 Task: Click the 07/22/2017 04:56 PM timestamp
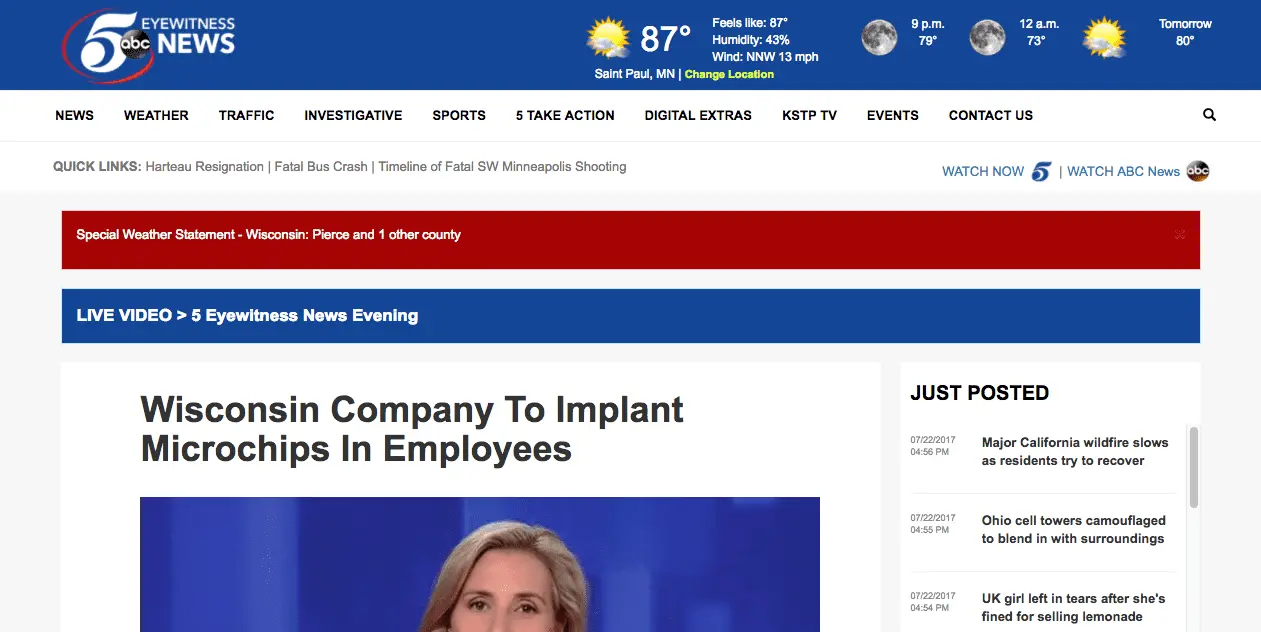coord(933,446)
